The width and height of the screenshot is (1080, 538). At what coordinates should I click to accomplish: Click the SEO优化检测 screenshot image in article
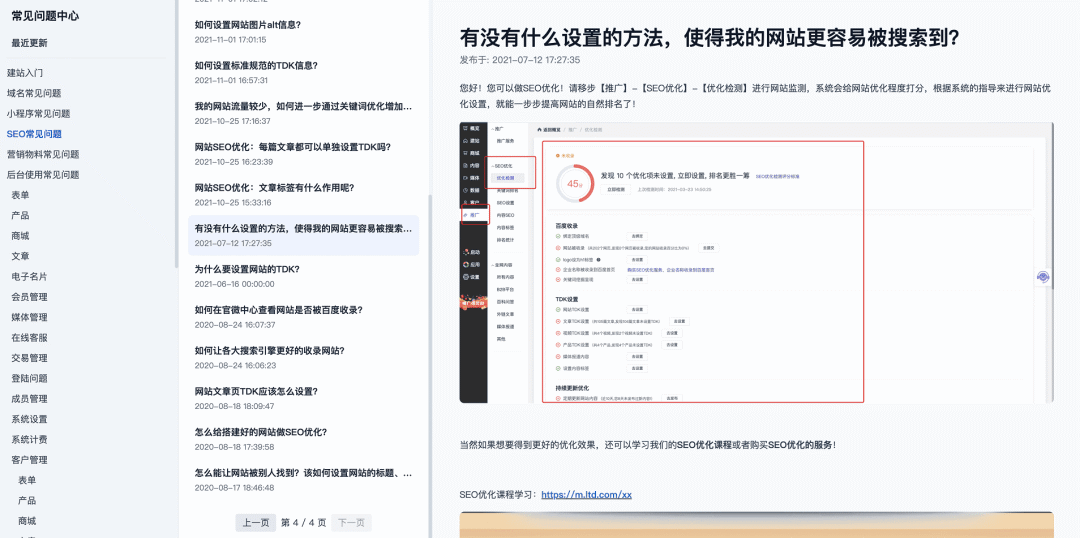(756, 263)
